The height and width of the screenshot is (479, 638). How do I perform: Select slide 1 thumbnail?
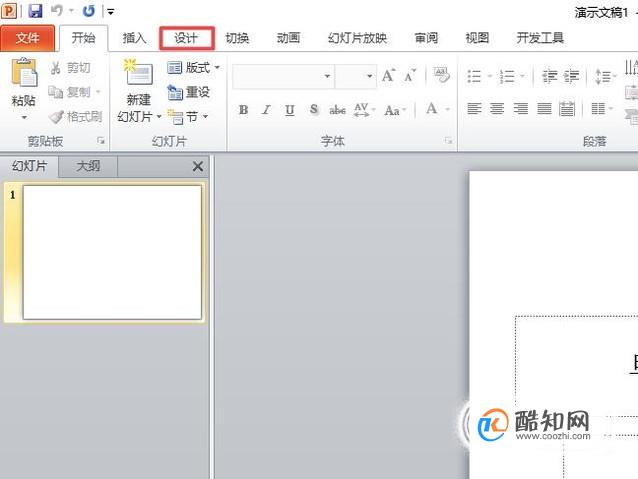(112, 252)
